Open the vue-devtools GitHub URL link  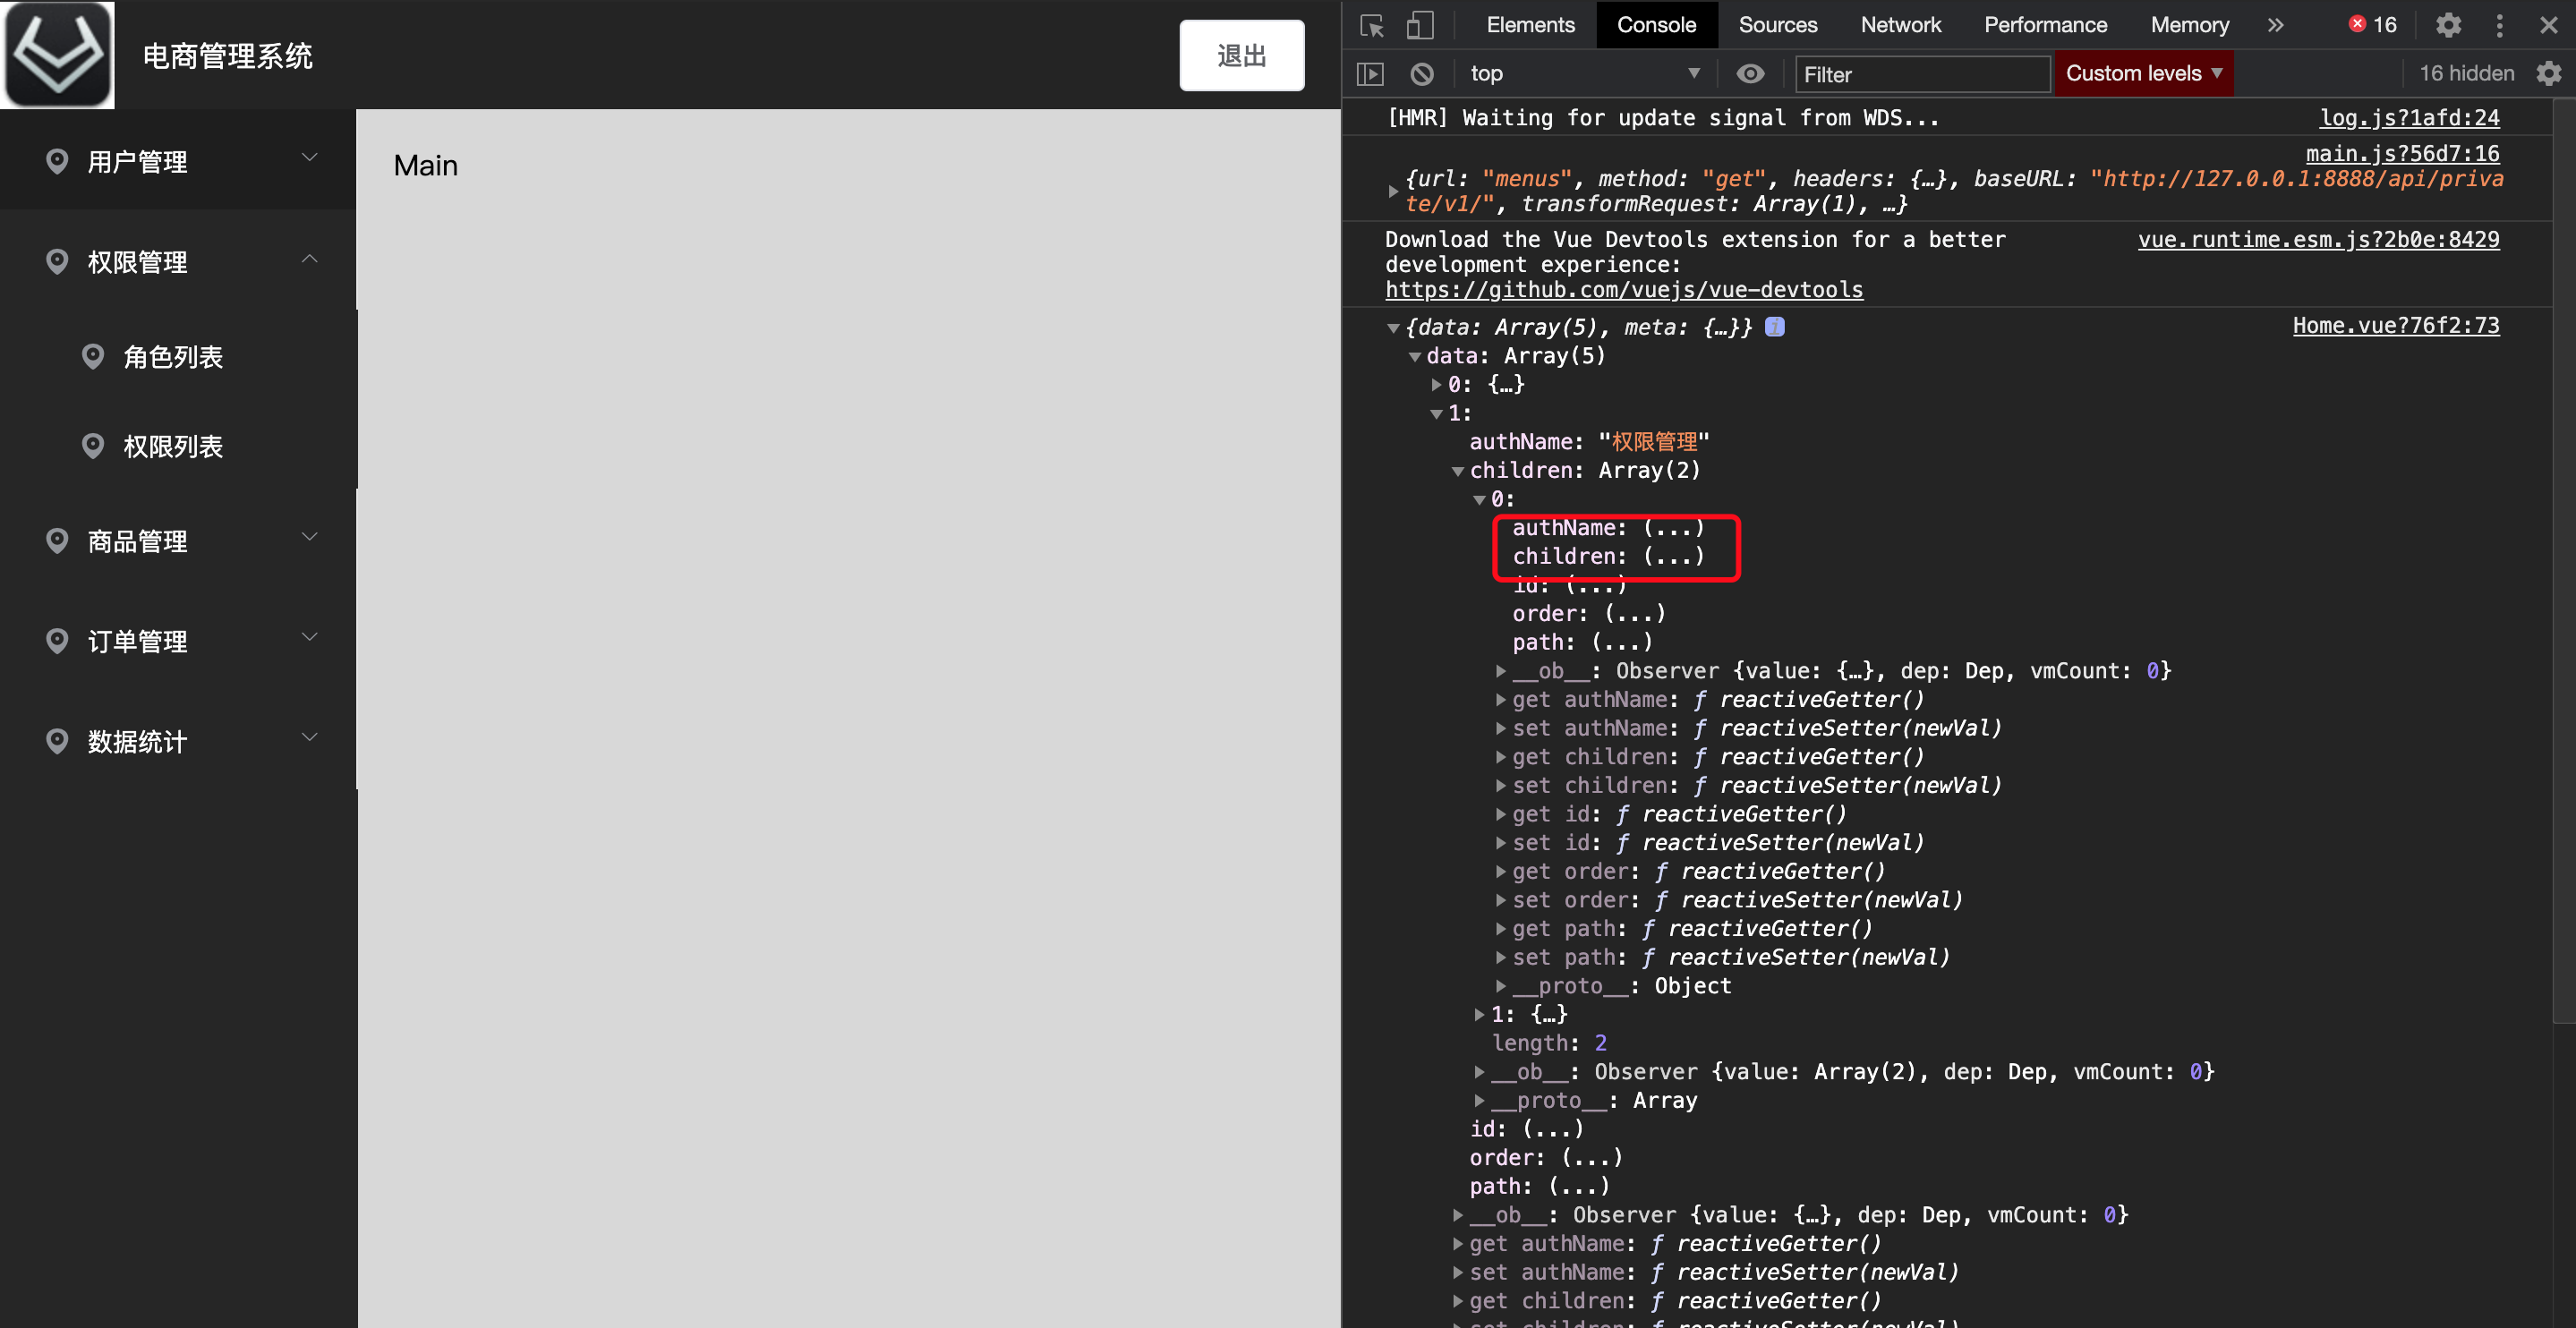coord(1624,290)
